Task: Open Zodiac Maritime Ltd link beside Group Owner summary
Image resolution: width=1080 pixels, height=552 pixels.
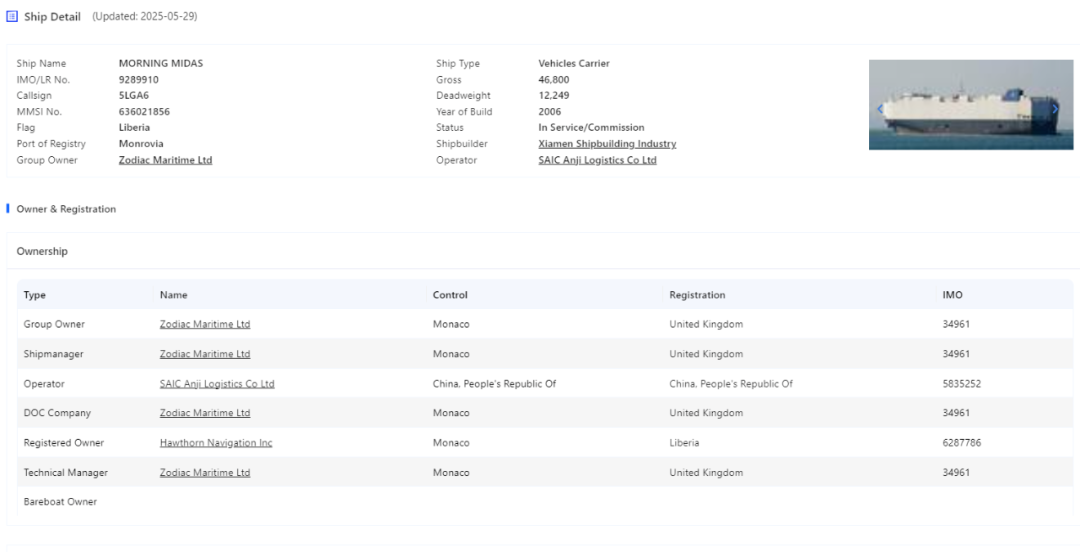Action: coord(165,160)
